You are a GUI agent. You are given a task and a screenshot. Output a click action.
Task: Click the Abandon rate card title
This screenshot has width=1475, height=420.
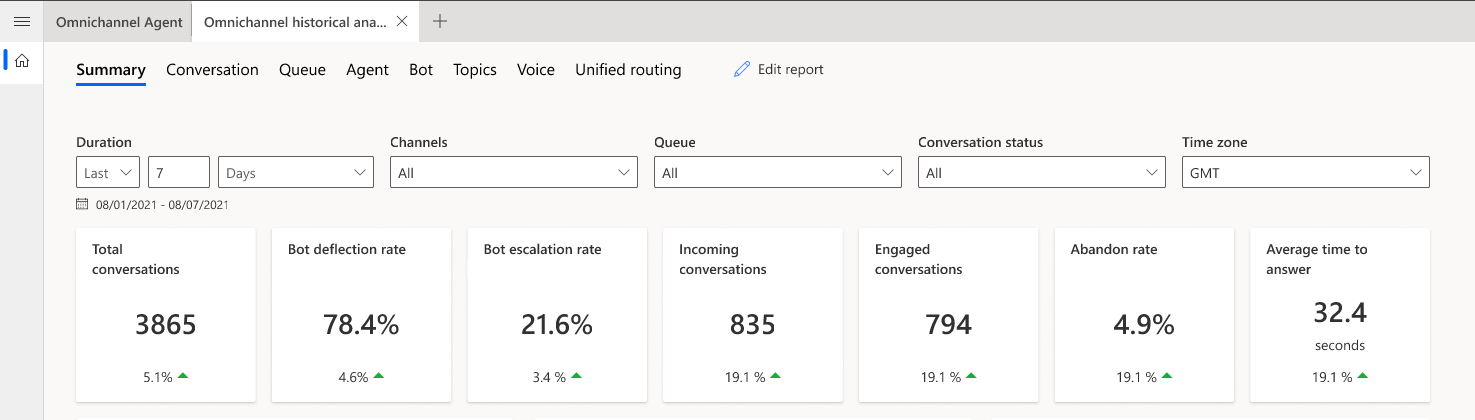(1114, 249)
